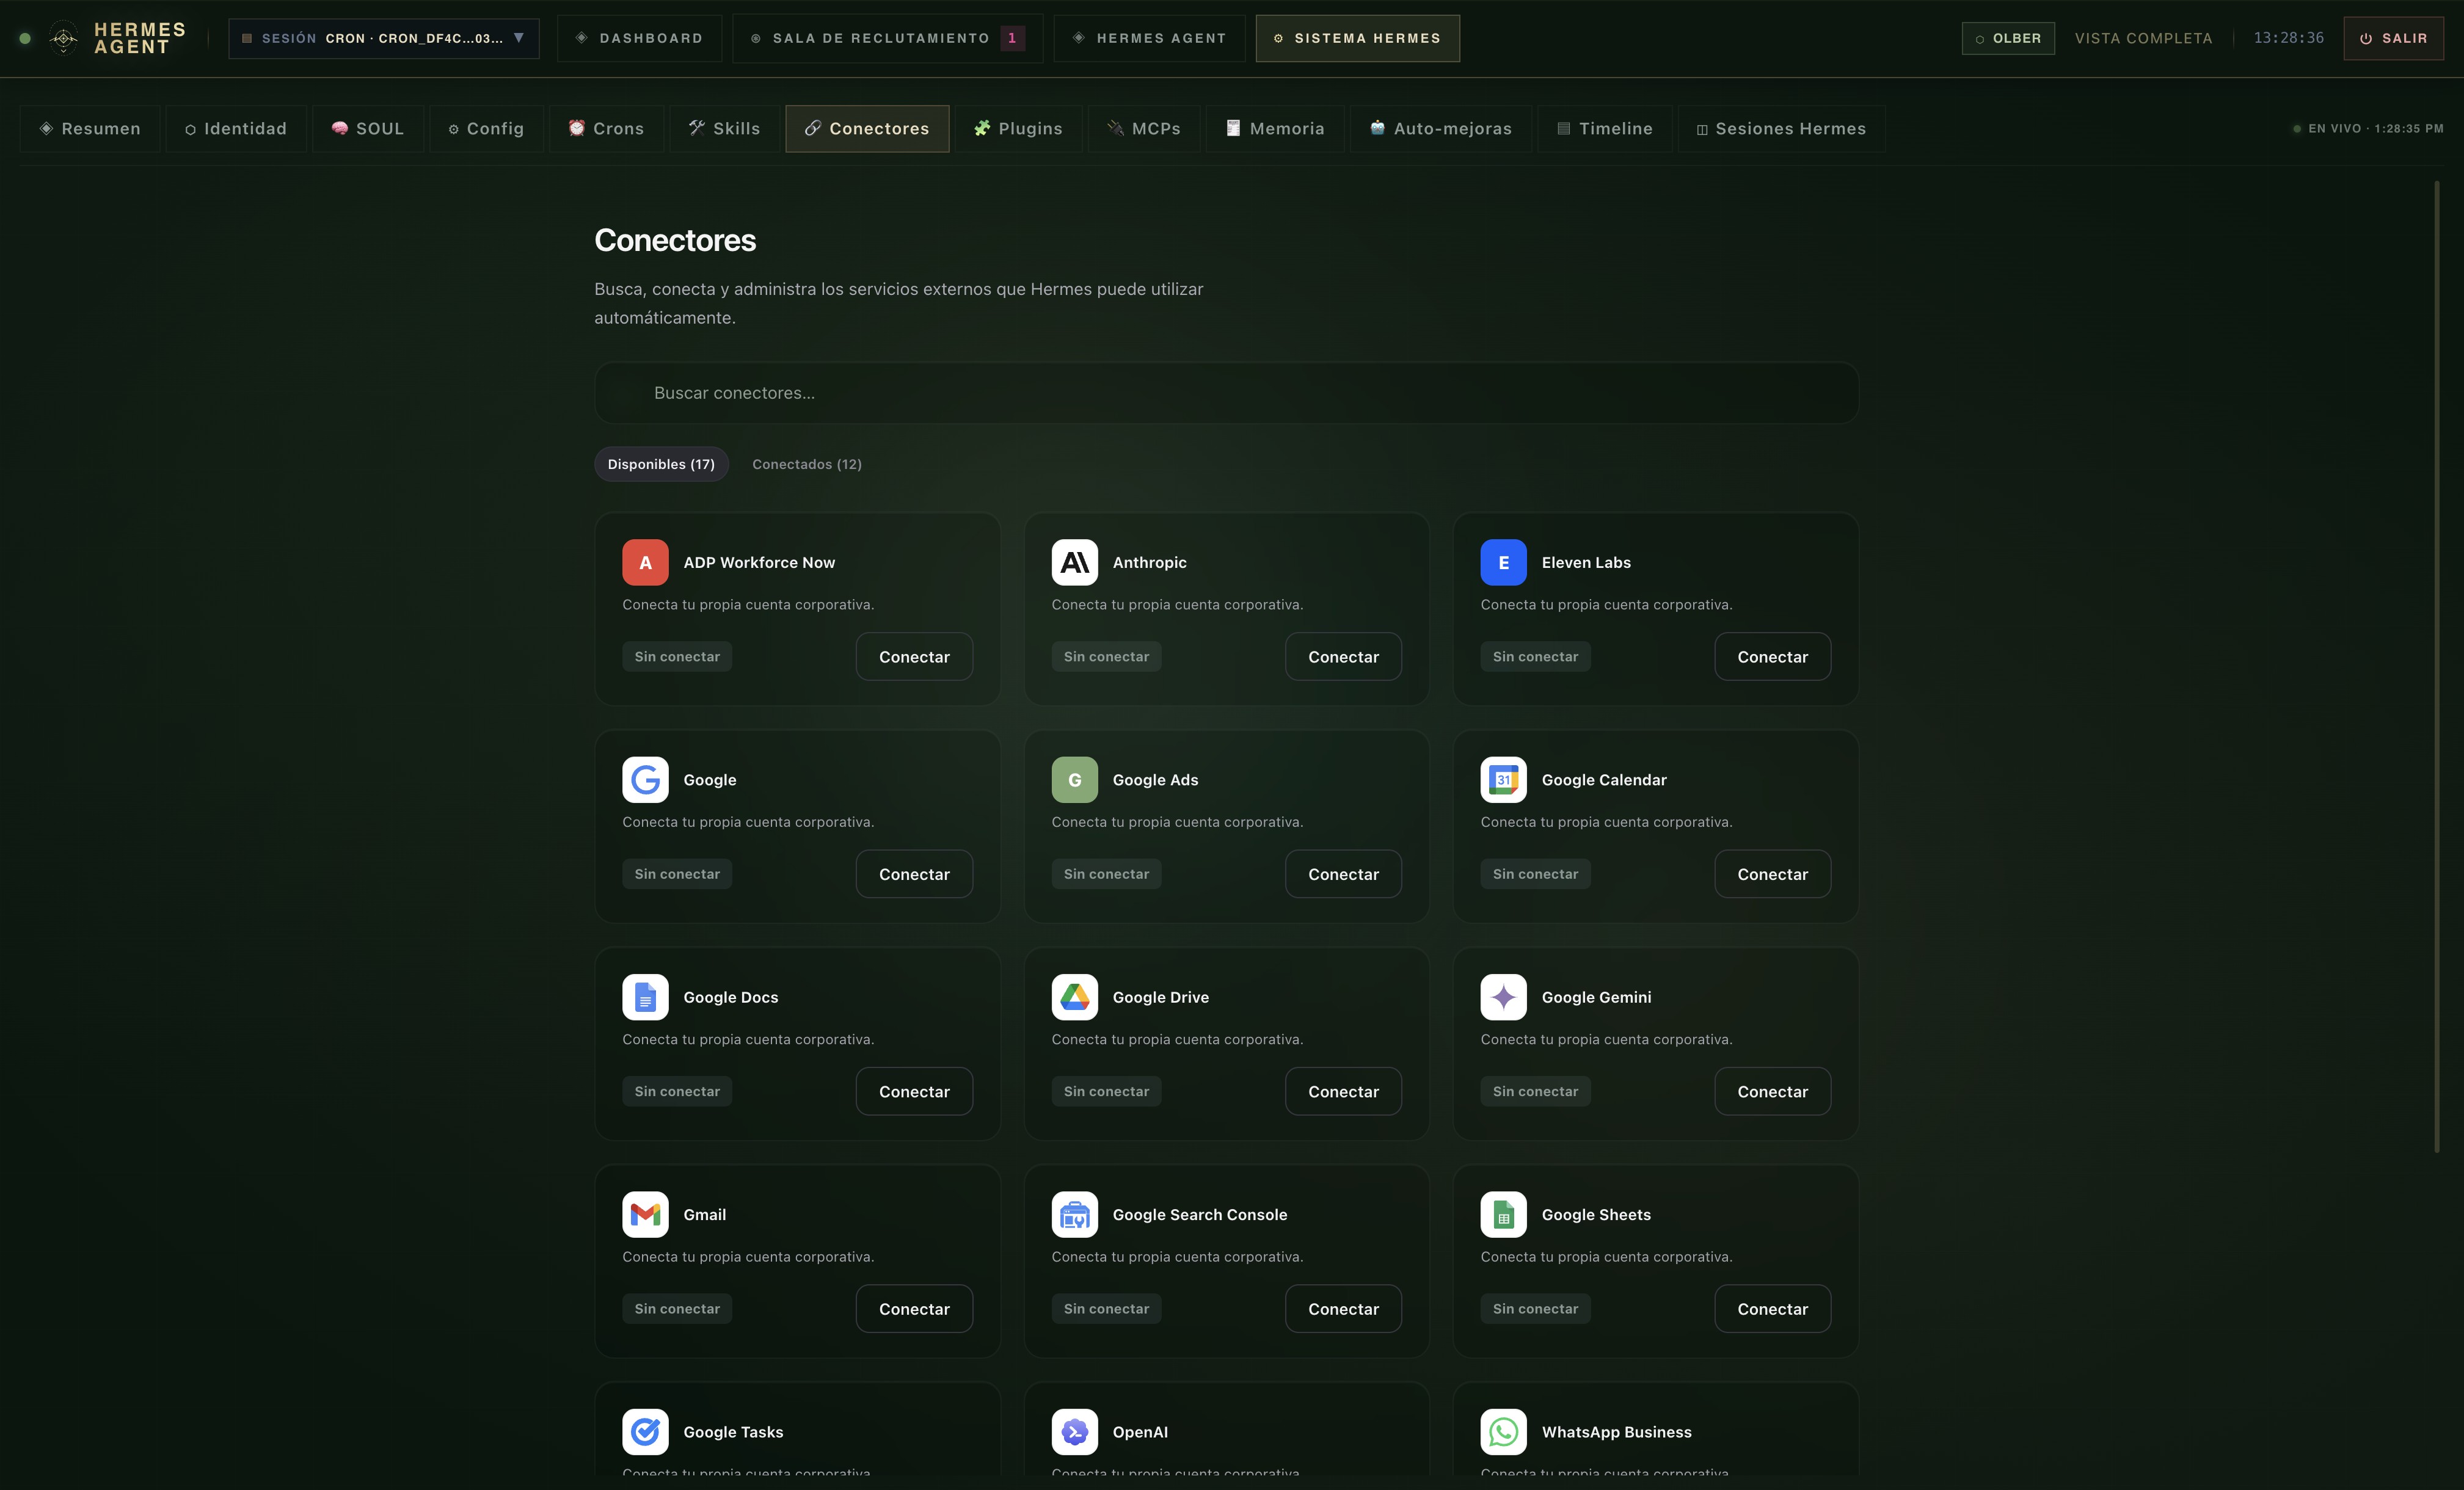Viewport: 2464px width, 1490px height.
Task: Click the OLBER user button
Action: click(x=2008, y=38)
